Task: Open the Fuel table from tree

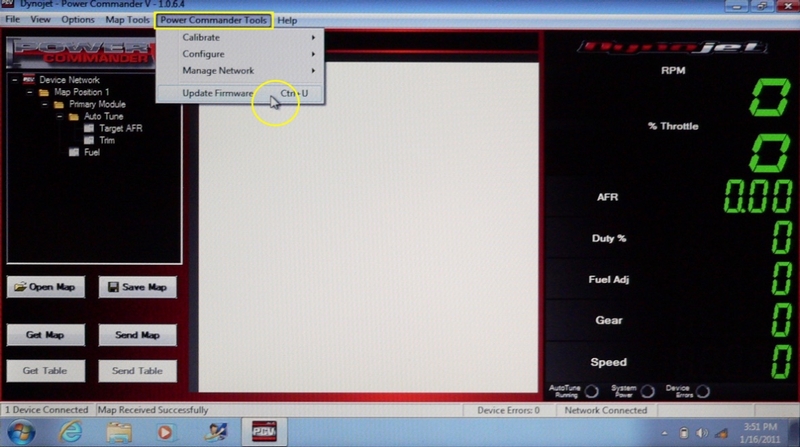Action: (x=74, y=153)
